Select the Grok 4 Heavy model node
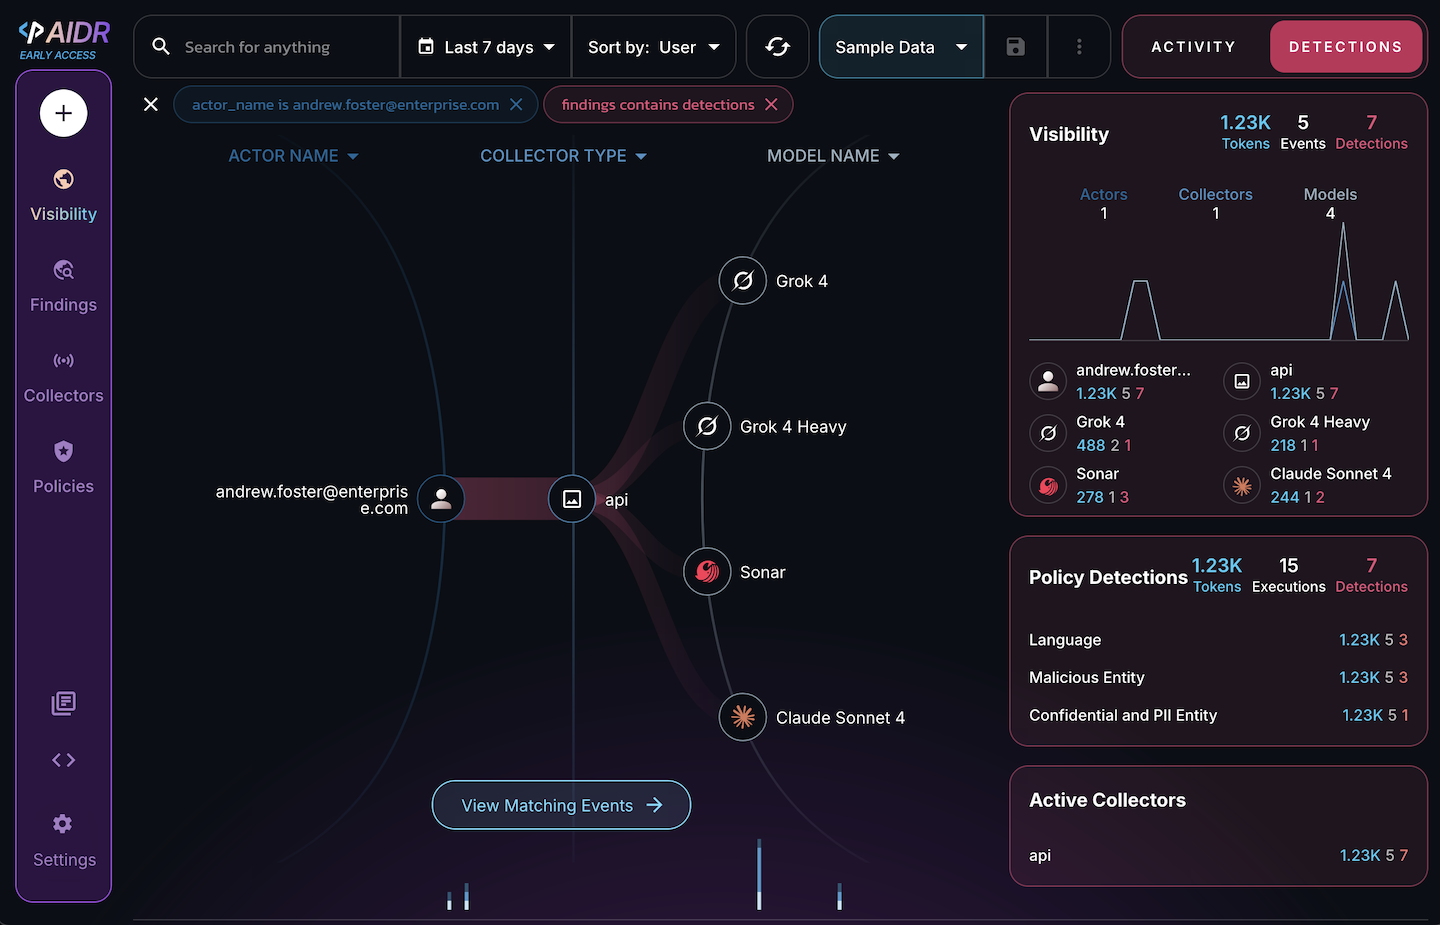The width and height of the screenshot is (1440, 925). (707, 427)
